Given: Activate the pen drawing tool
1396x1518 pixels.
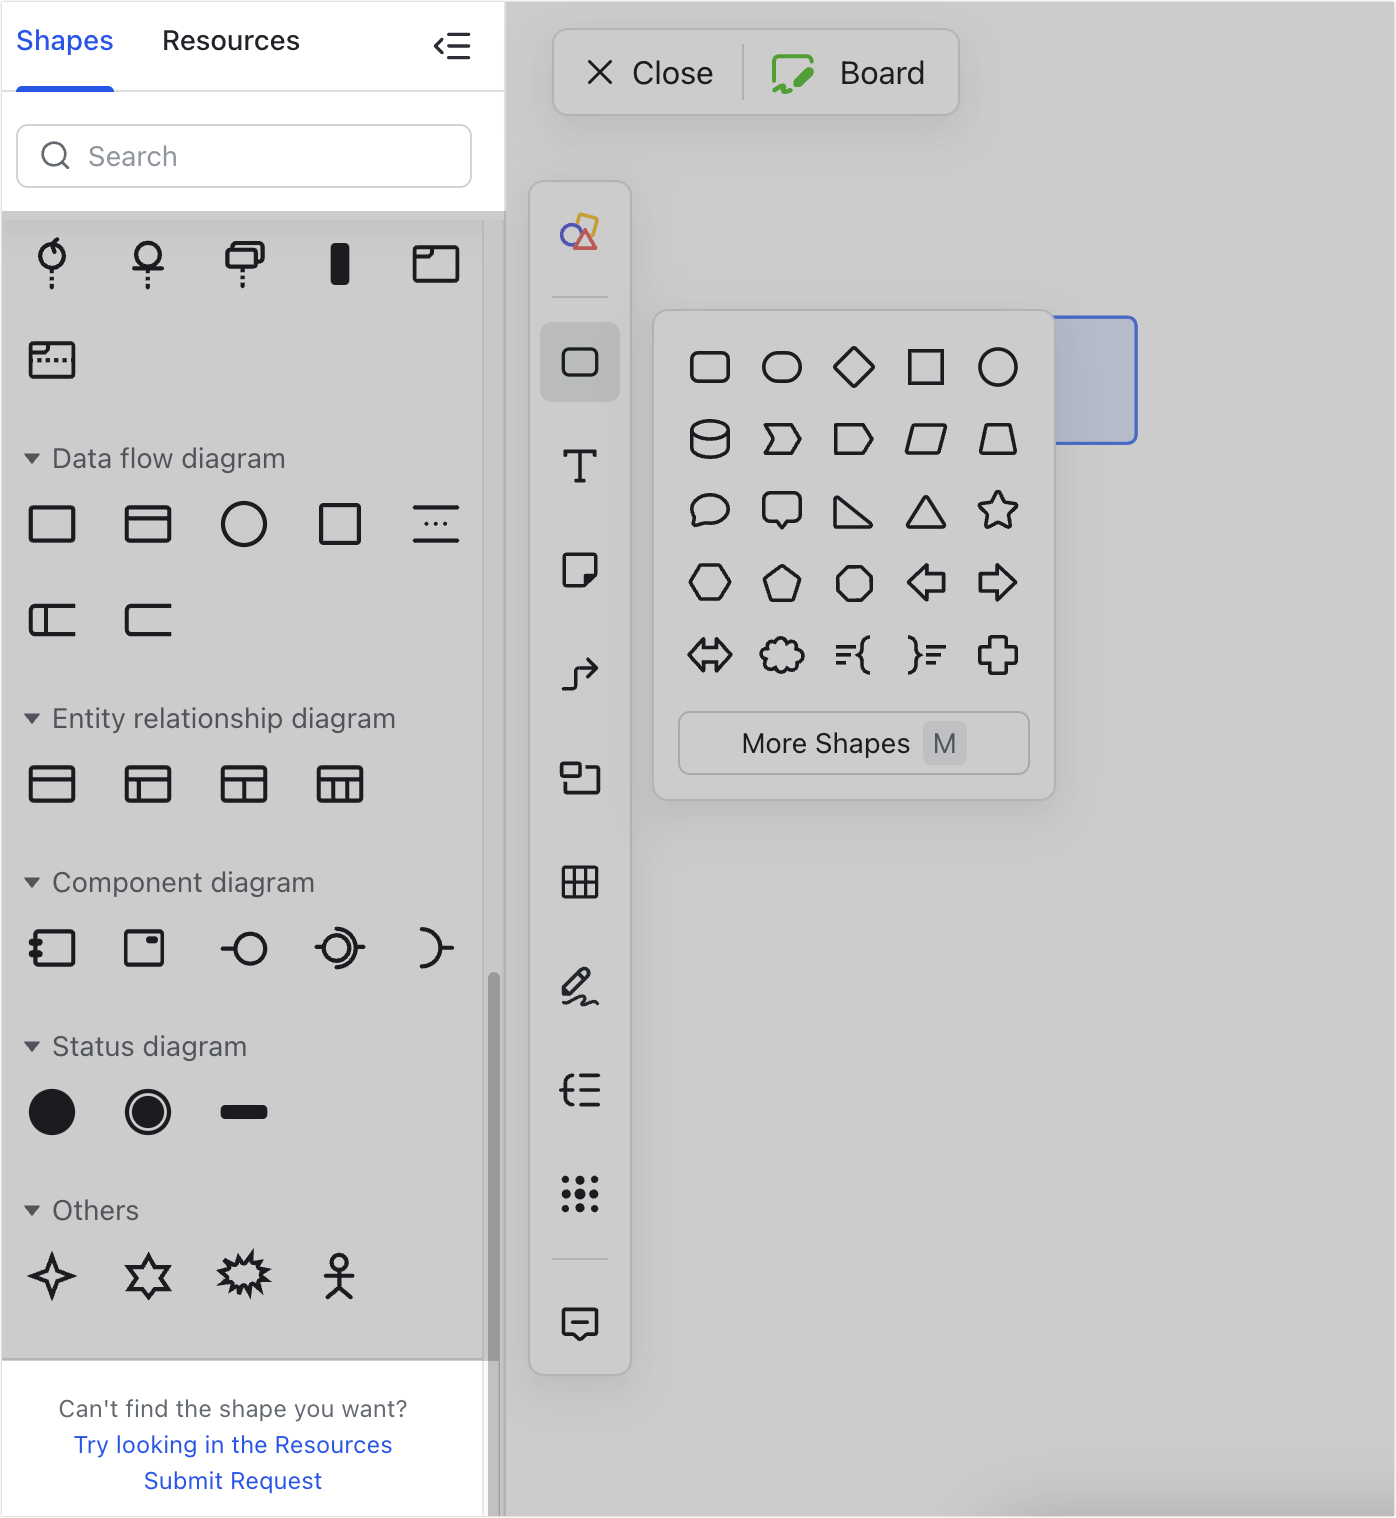Looking at the screenshot, I should click(x=580, y=986).
